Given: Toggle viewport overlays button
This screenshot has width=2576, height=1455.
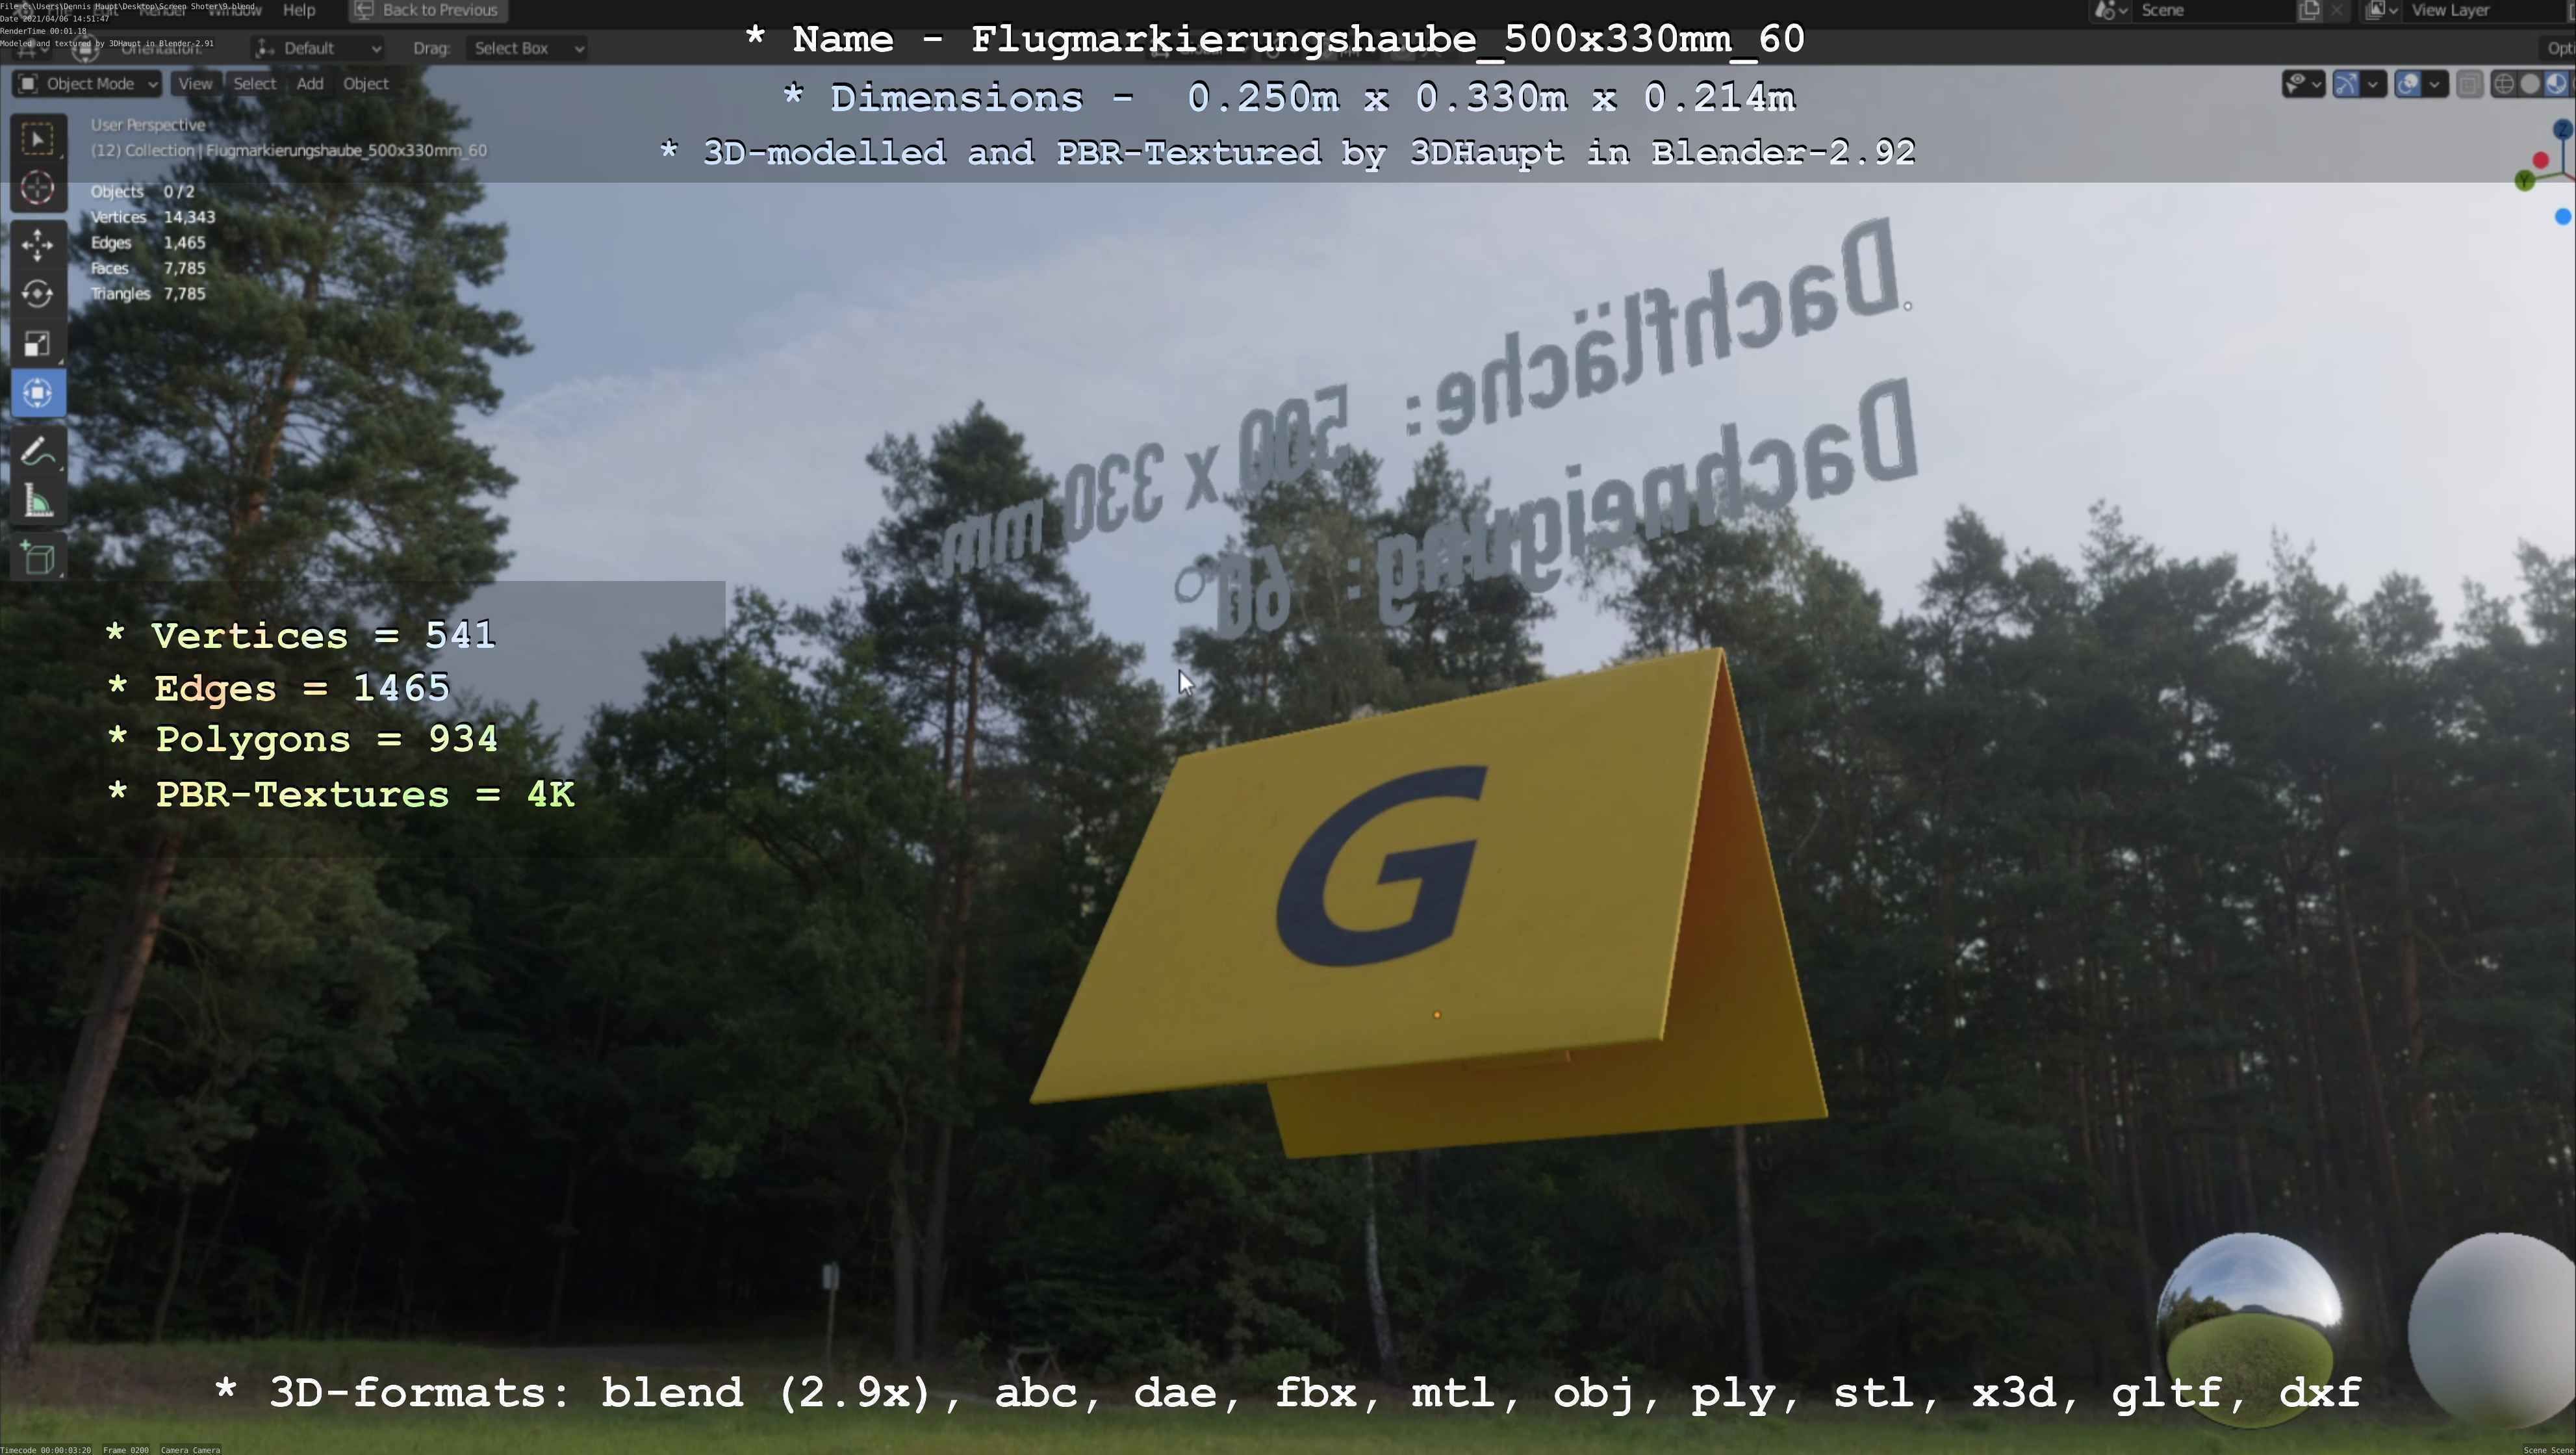Looking at the screenshot, I should point(2408,84).
